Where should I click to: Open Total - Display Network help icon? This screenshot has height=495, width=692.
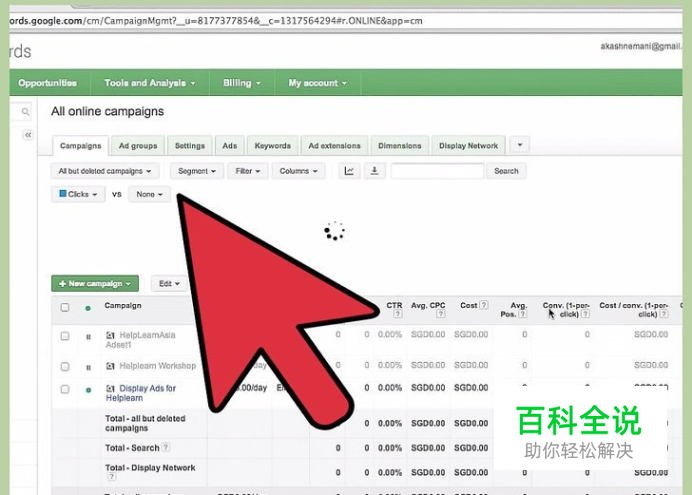(111, 477)
